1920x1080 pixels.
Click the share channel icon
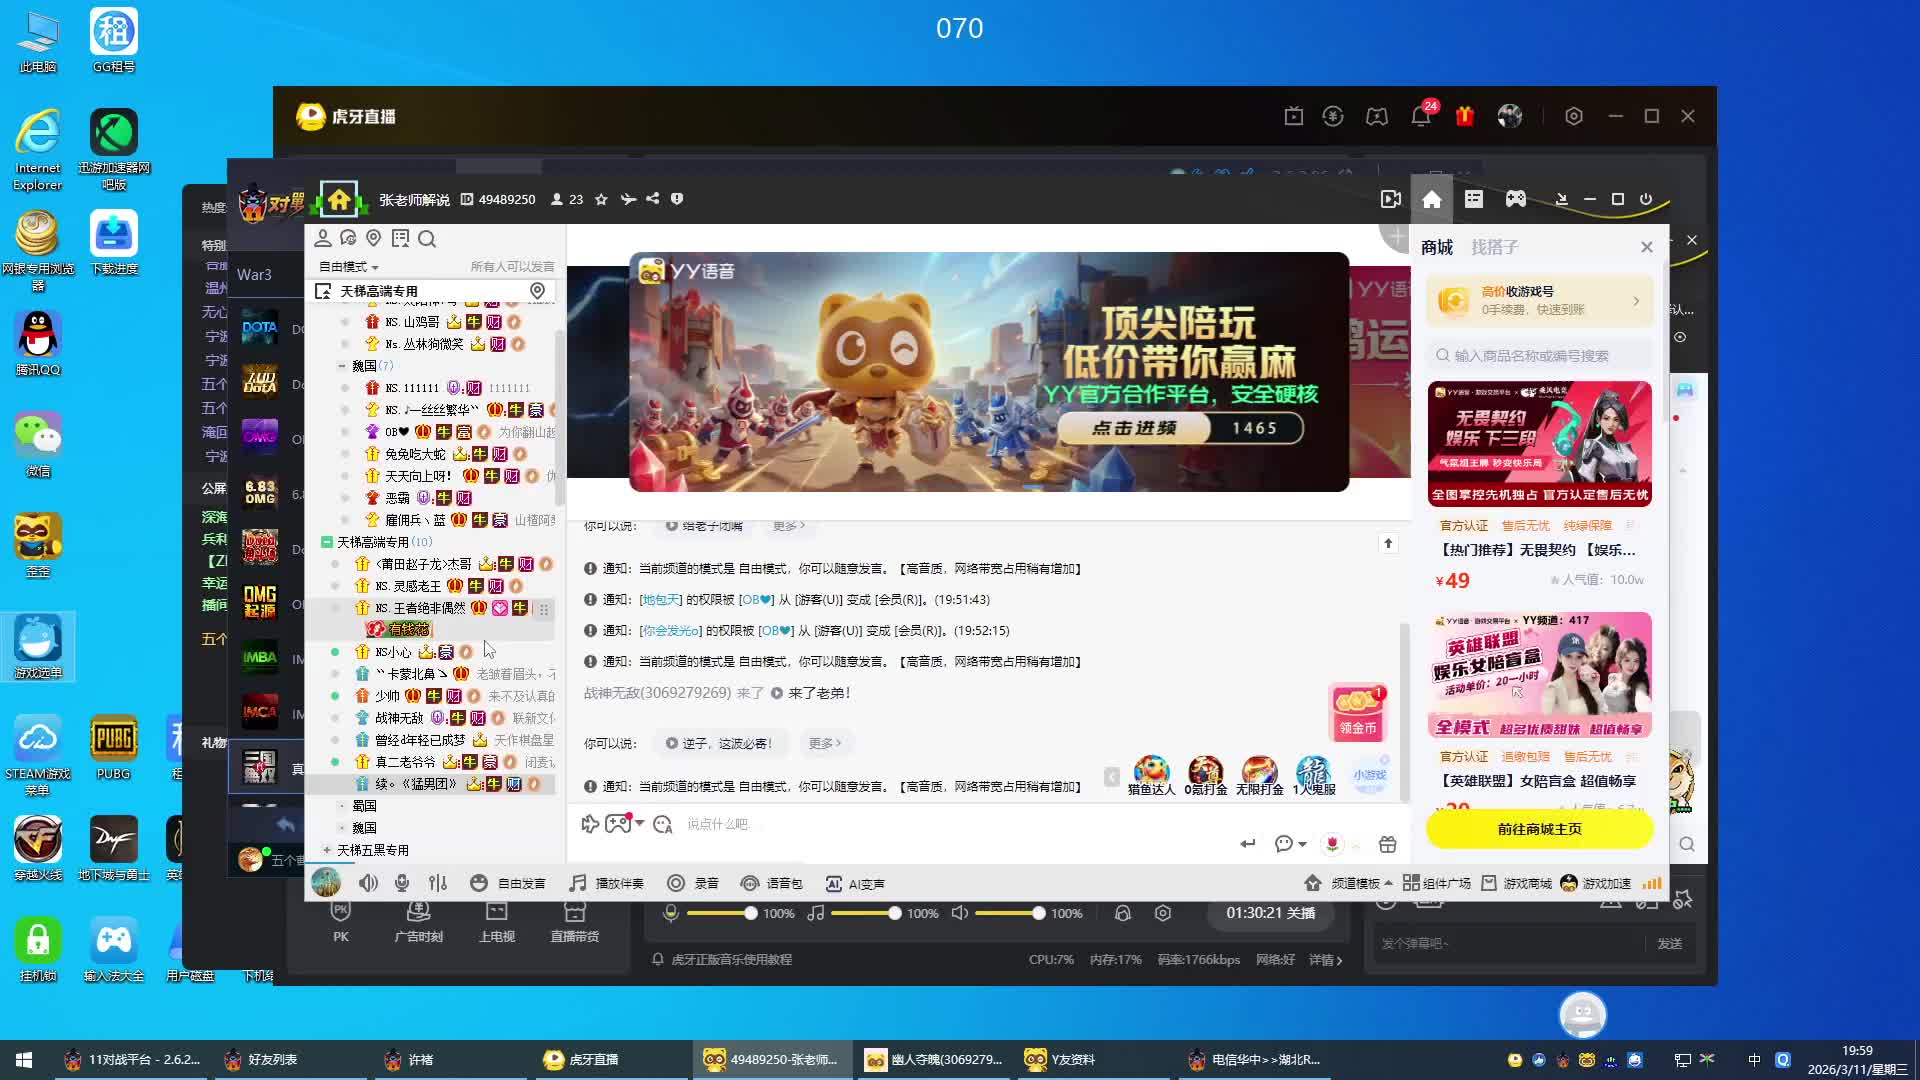click(x=652, y=199)
